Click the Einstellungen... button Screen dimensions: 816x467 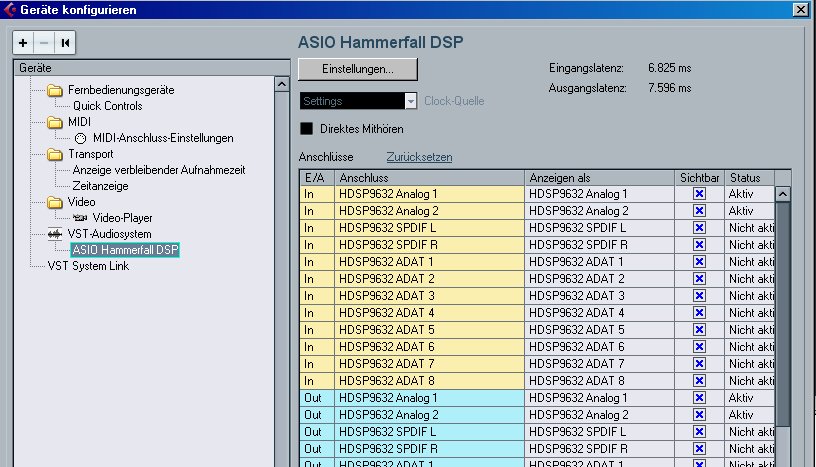point(358,69)
